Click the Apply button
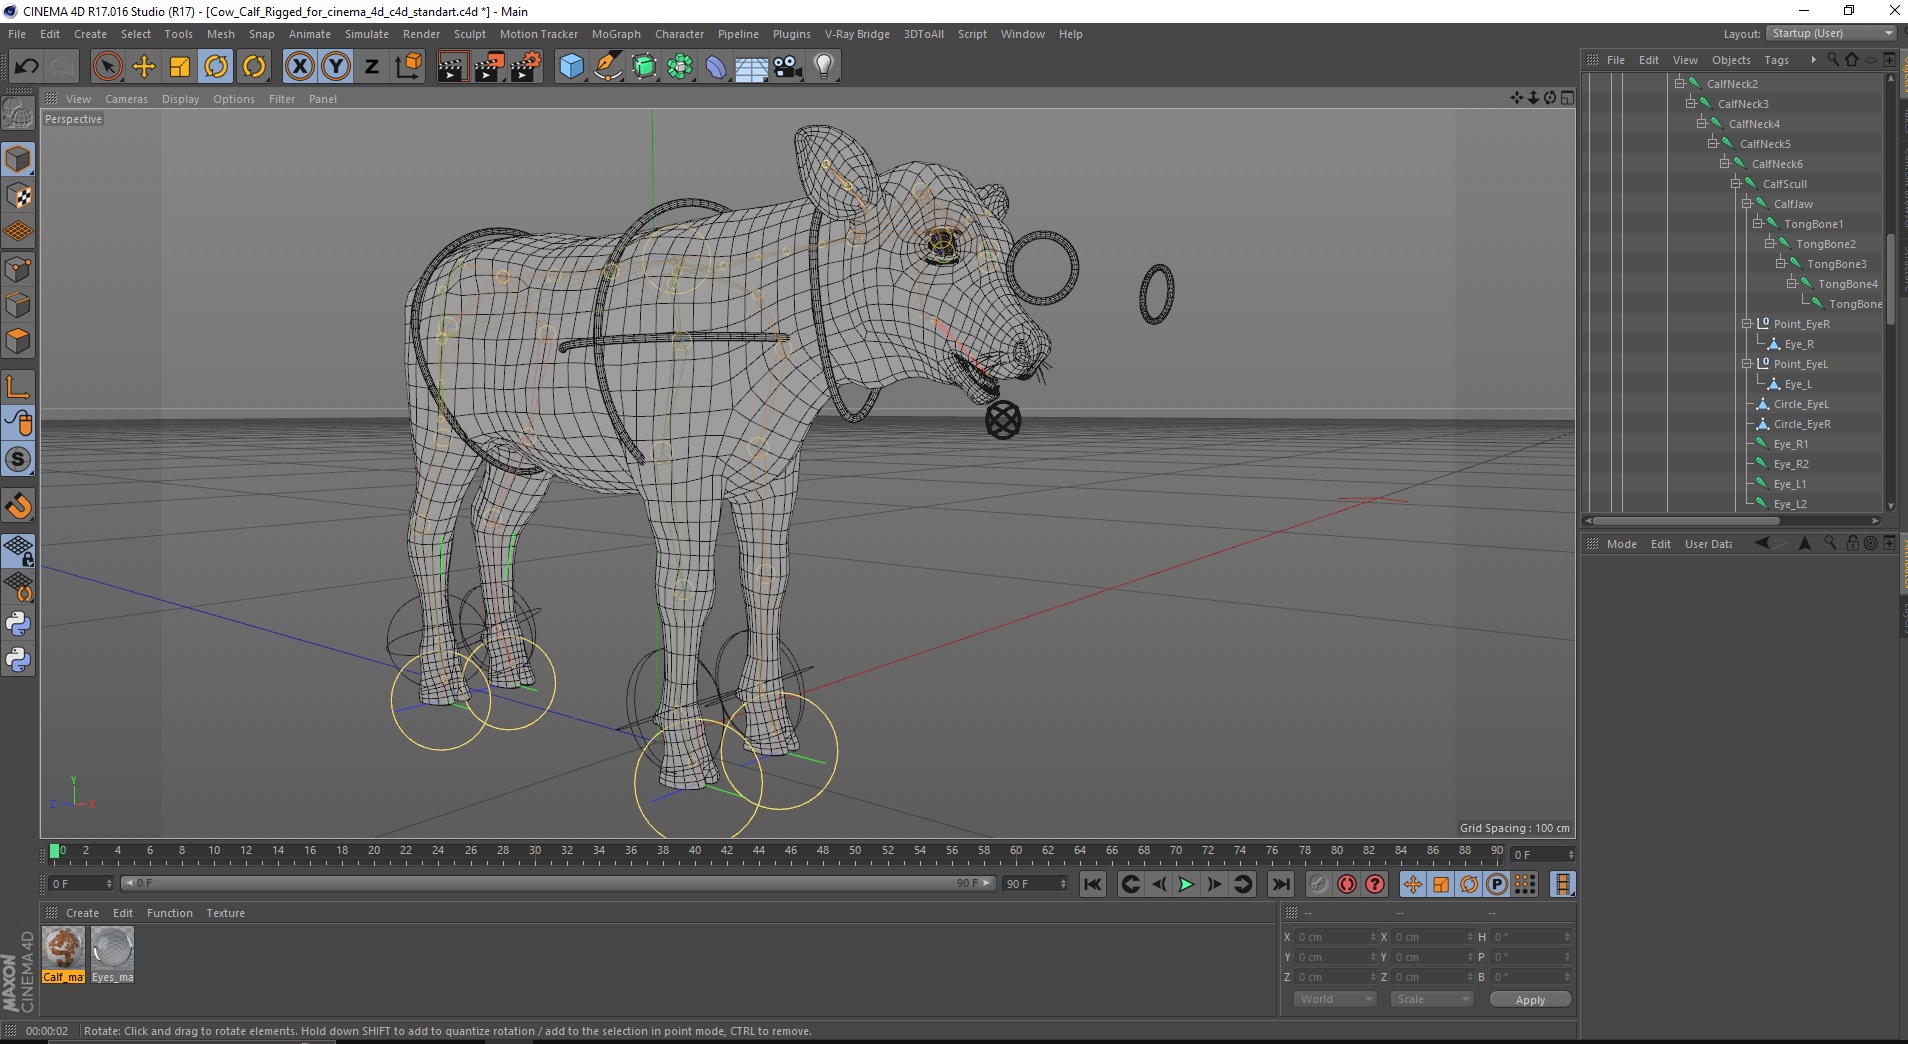 1530,999
